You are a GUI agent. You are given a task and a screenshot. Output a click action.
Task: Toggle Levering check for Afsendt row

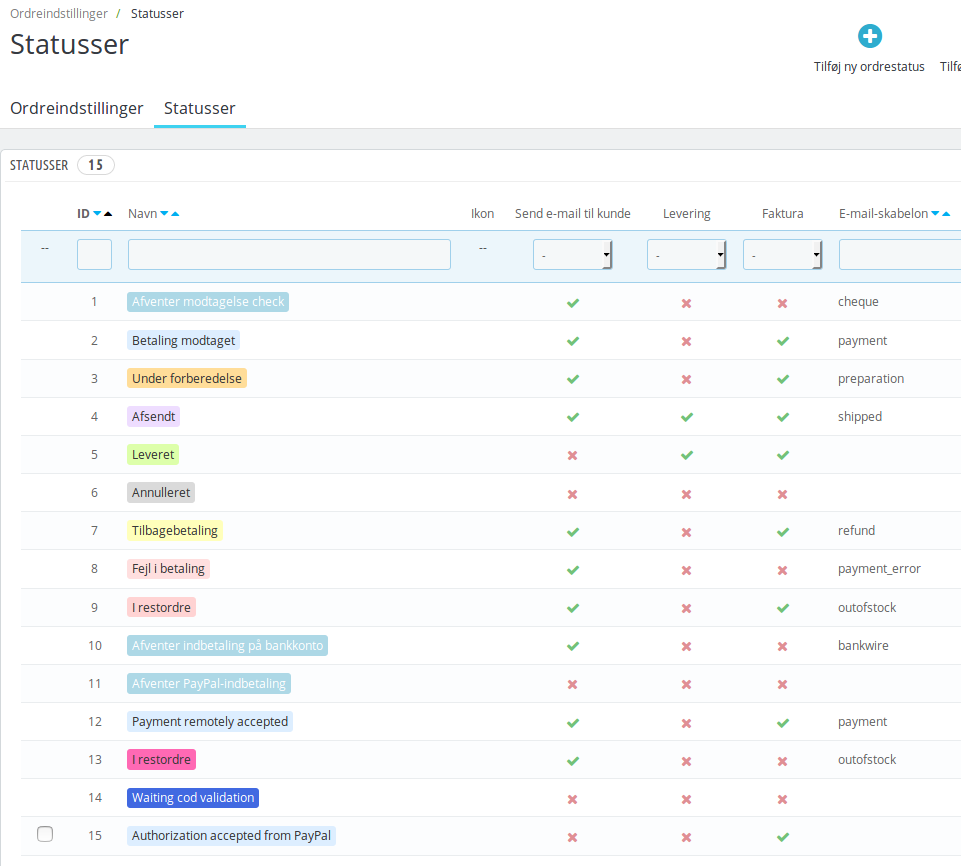[x=686, y=417]
